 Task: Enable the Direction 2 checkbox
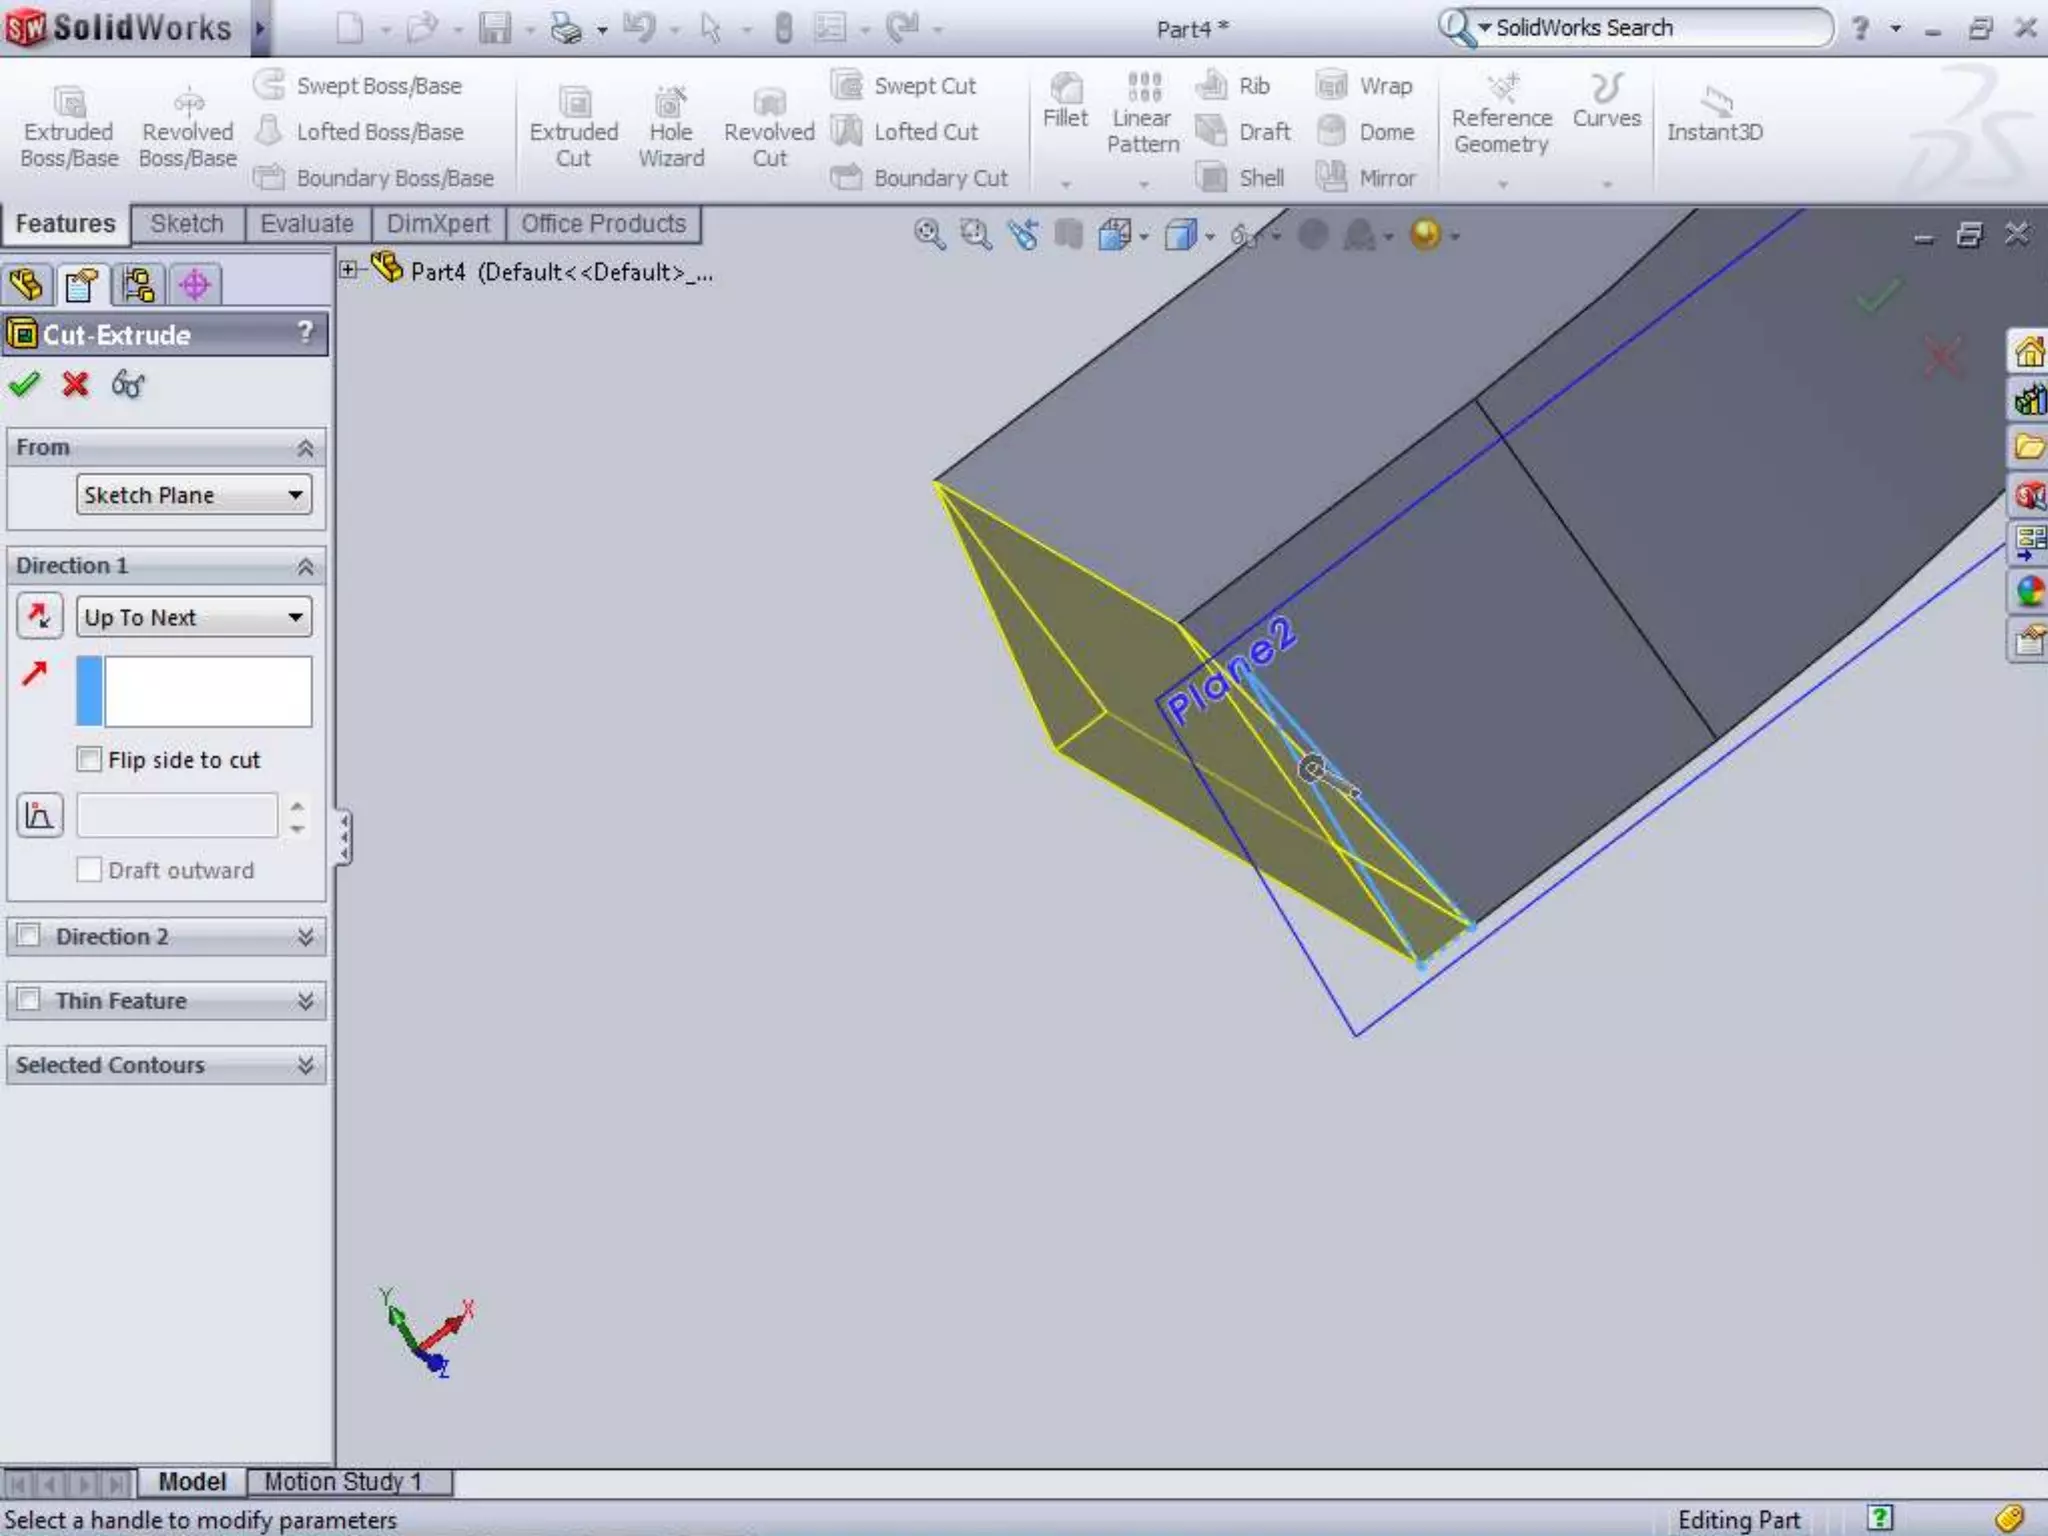point(29,935)
